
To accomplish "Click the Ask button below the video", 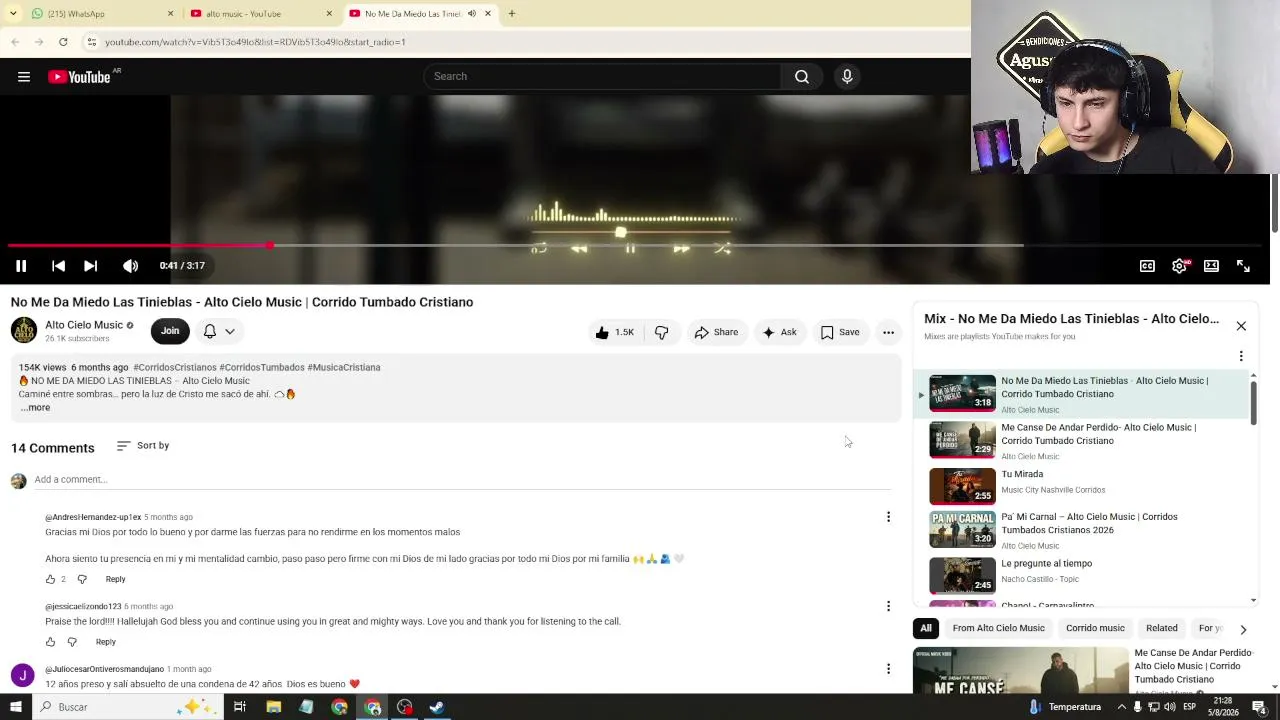I will (x=779, y=333).
